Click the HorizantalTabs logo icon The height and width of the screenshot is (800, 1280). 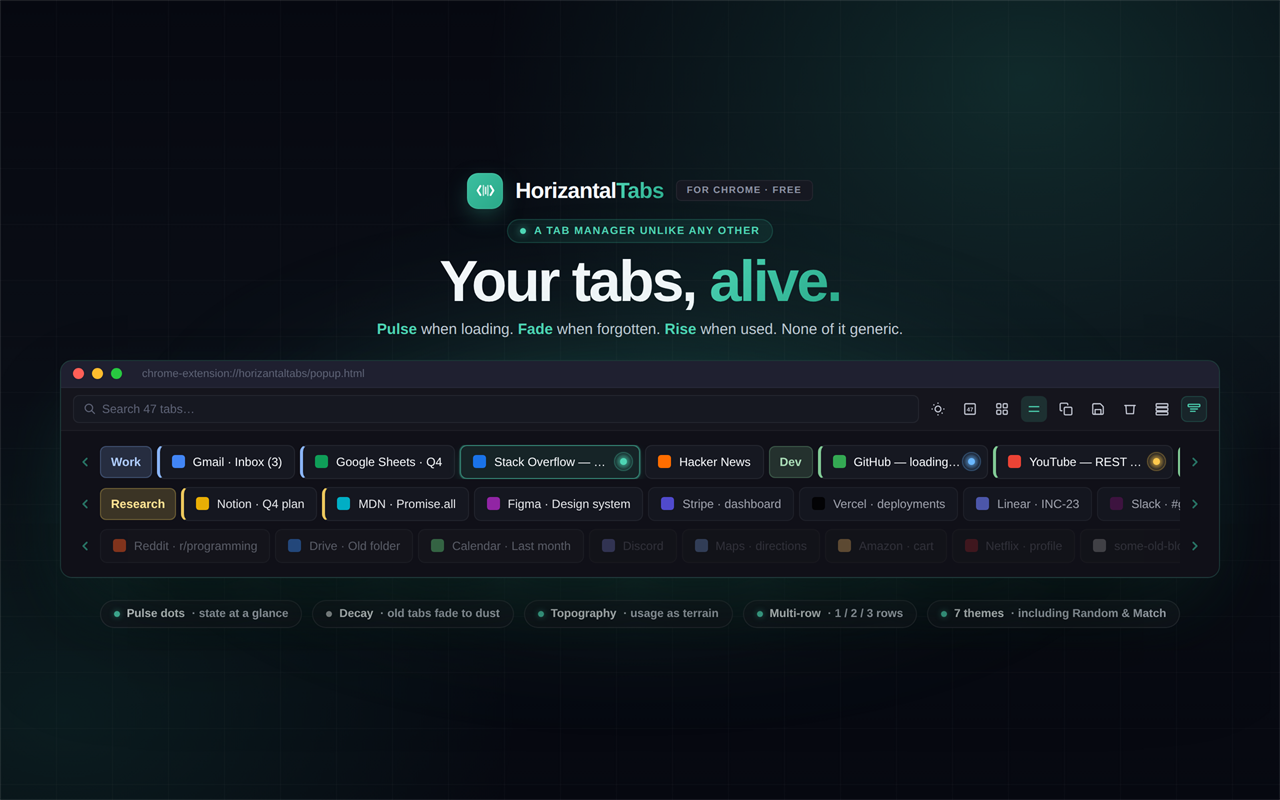coord(485,190)
